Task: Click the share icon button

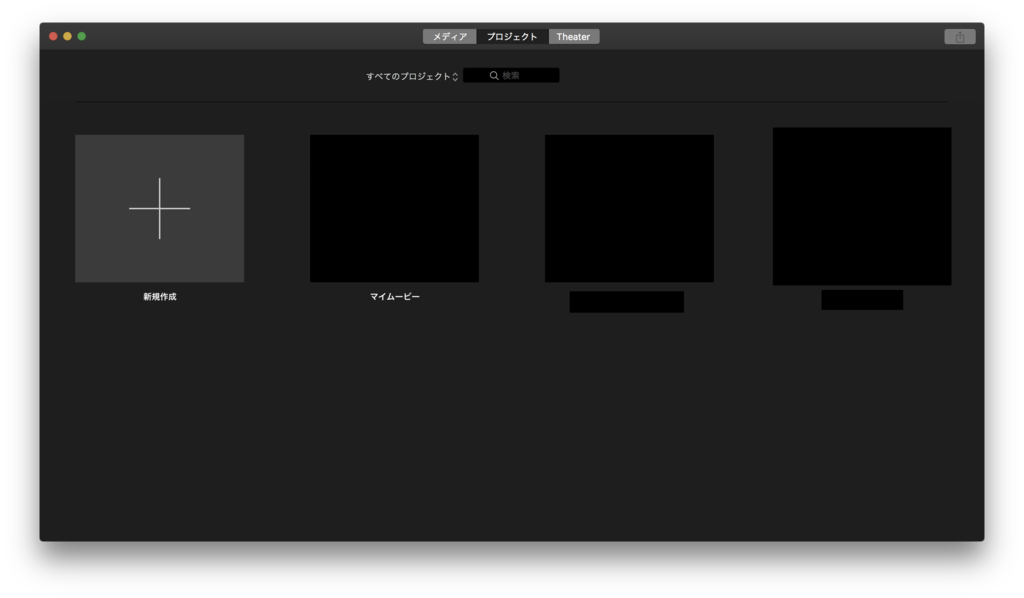Action: tap(959, 37)
